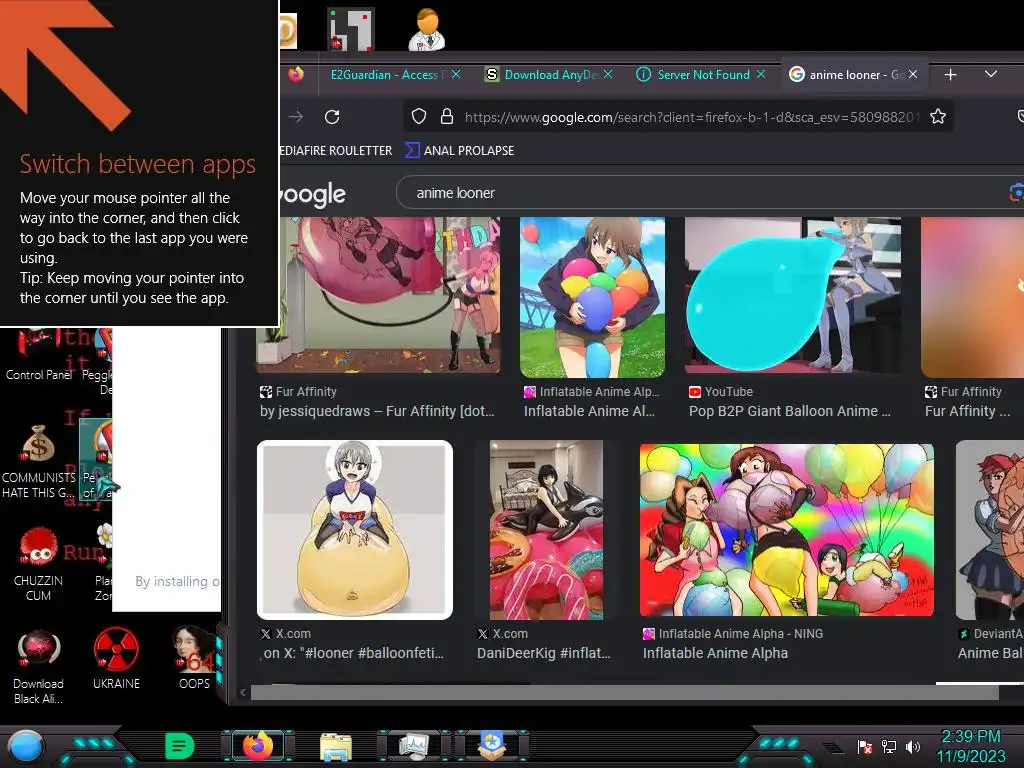Screen dimensions: 1024x768
Task: Click the 'Pop B2P Giant Balloon Anime' title
Action: (x=790, y=411)
